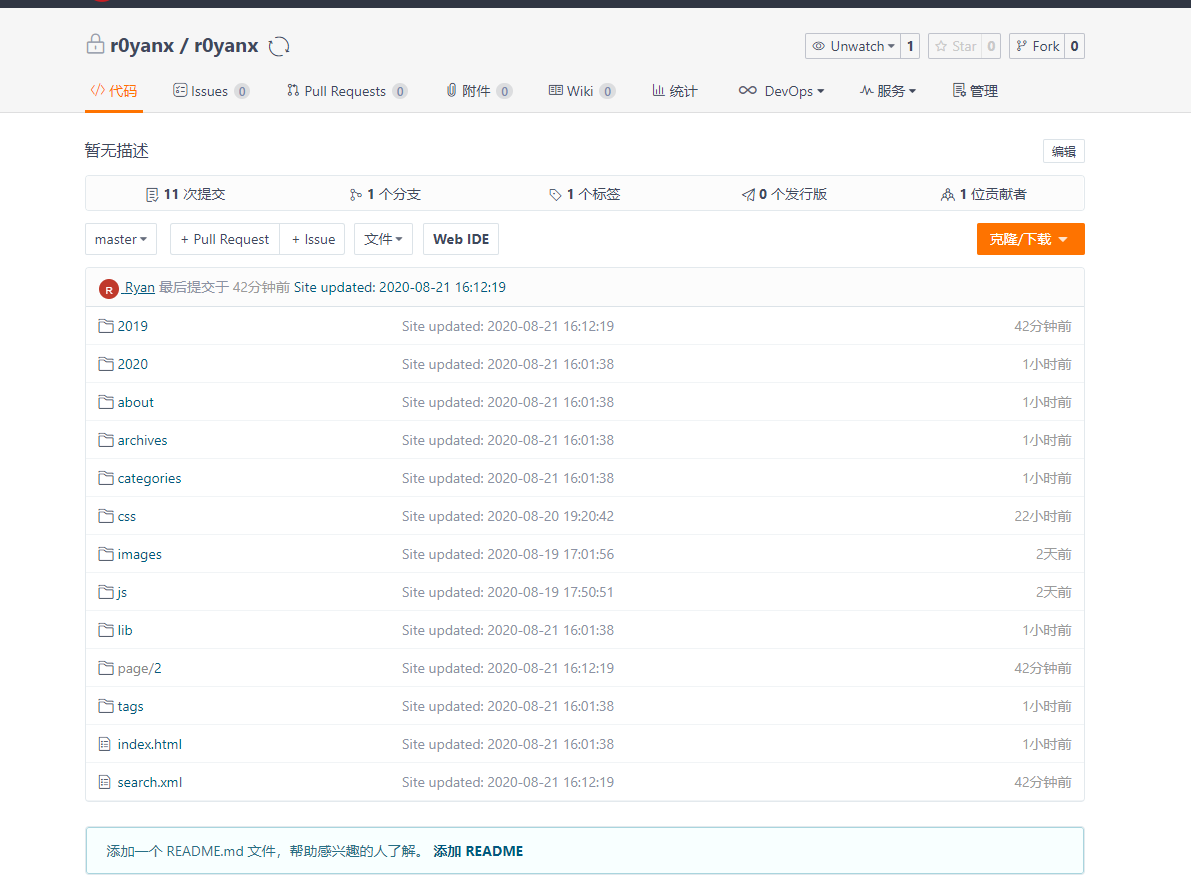View the 1 tag list
Screen dimensions: 1191x894
(585, 194)
